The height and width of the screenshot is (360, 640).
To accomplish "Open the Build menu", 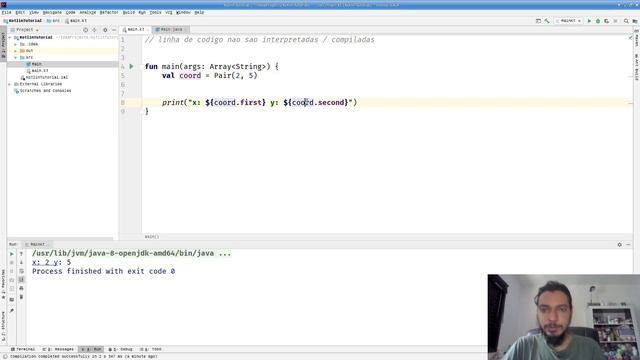I will tap(129, 13).
